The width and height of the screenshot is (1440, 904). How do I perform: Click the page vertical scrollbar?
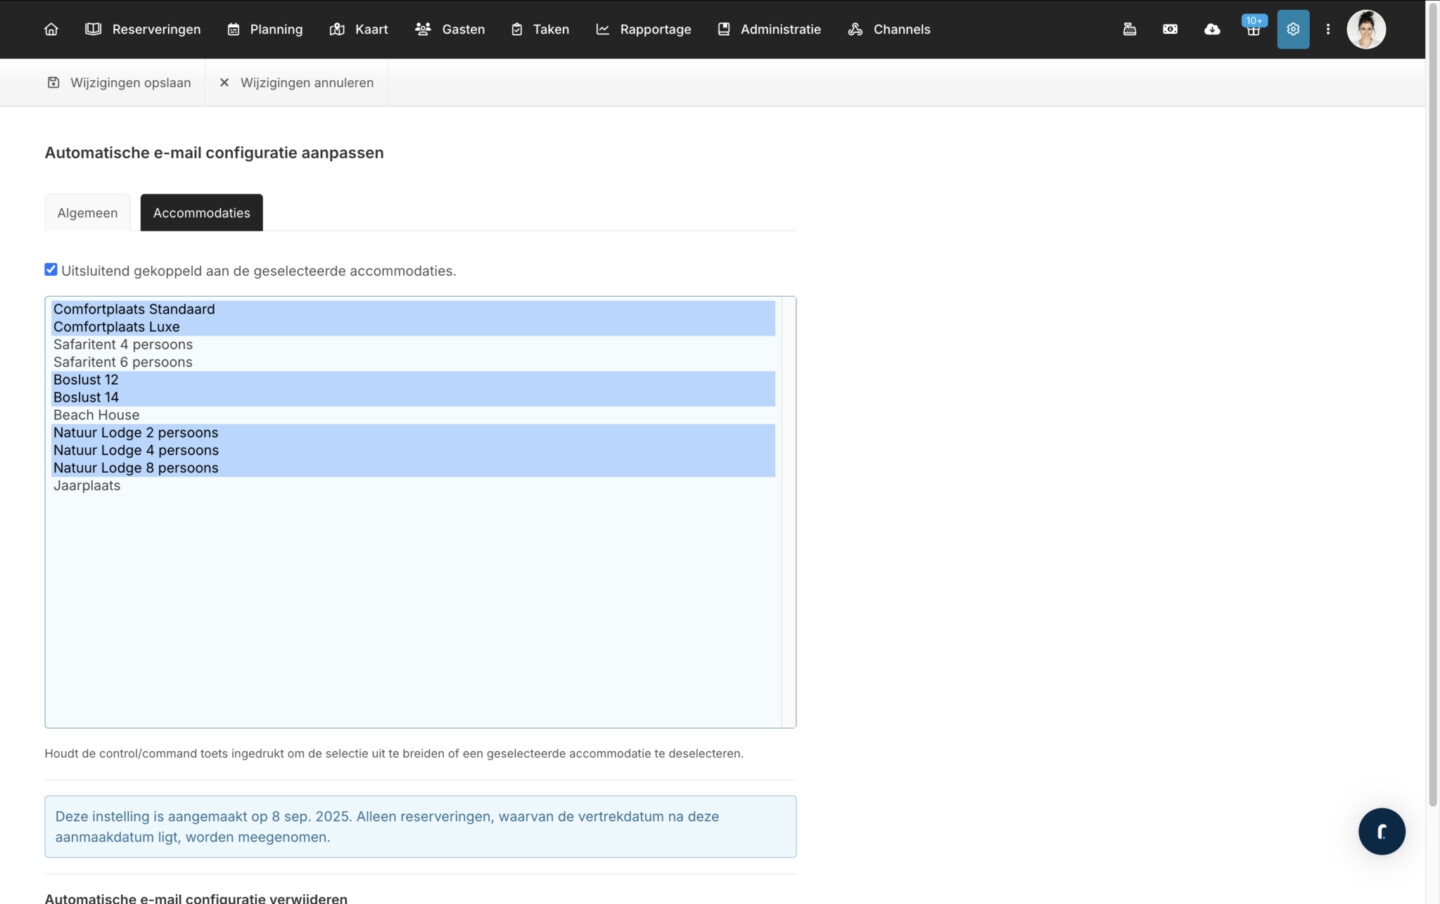point(1432,400)
